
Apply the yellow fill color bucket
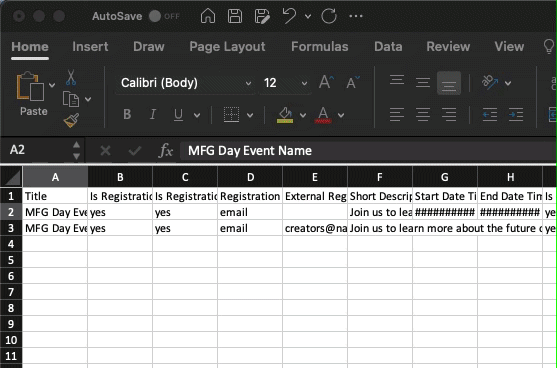(x=285, y=115)
